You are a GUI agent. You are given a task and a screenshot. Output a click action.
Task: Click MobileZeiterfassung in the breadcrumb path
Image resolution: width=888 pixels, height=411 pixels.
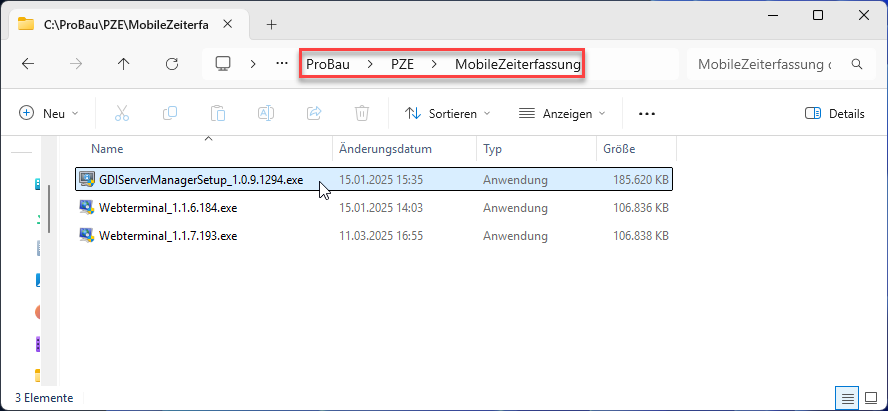pos(518,65)
